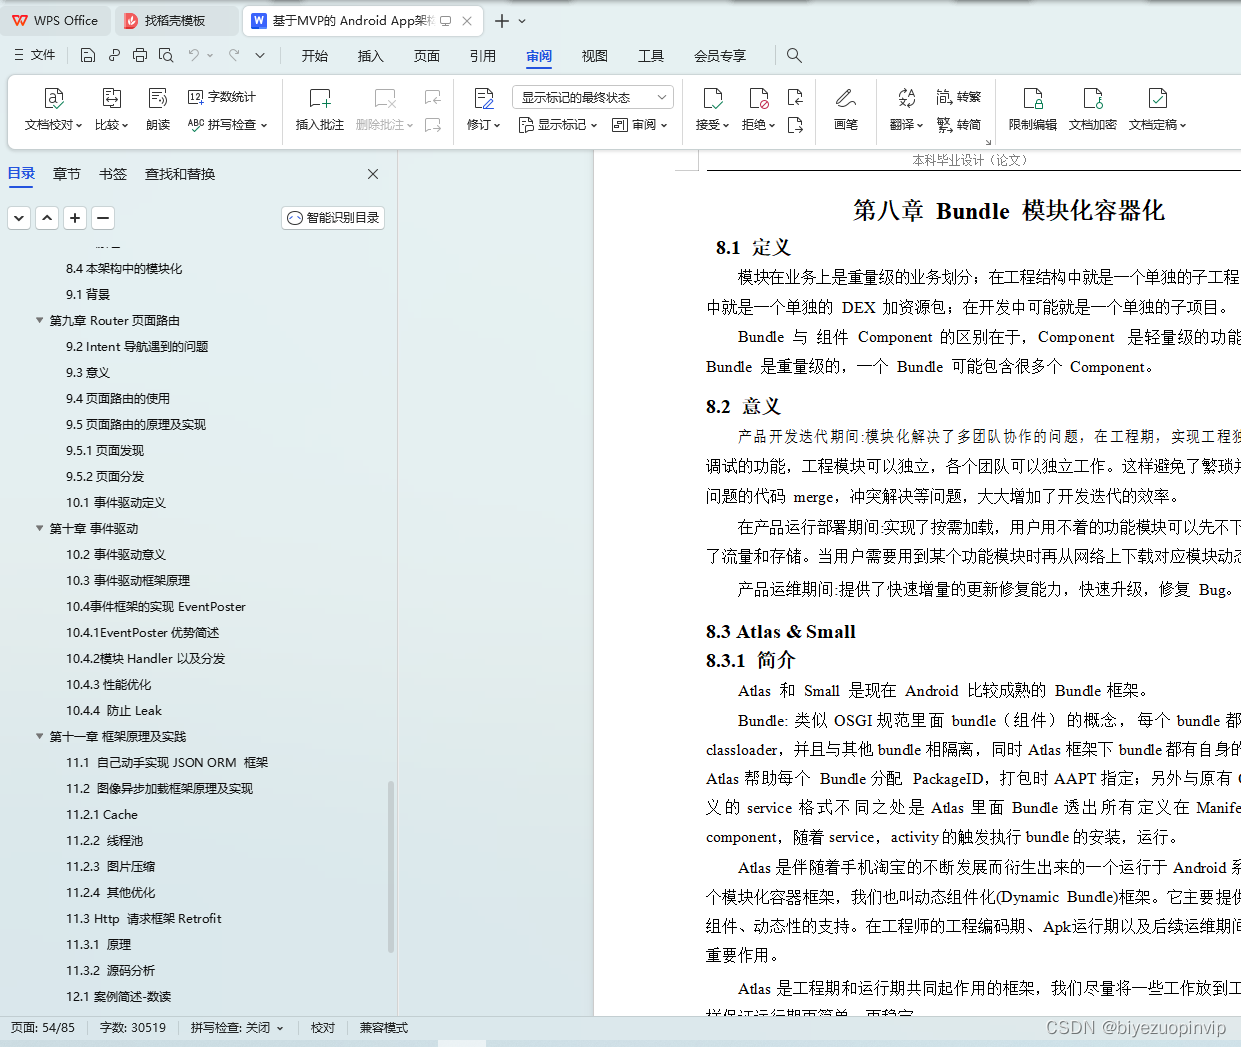Select 查找和替换 navigation pane tab

coord(180,174)
